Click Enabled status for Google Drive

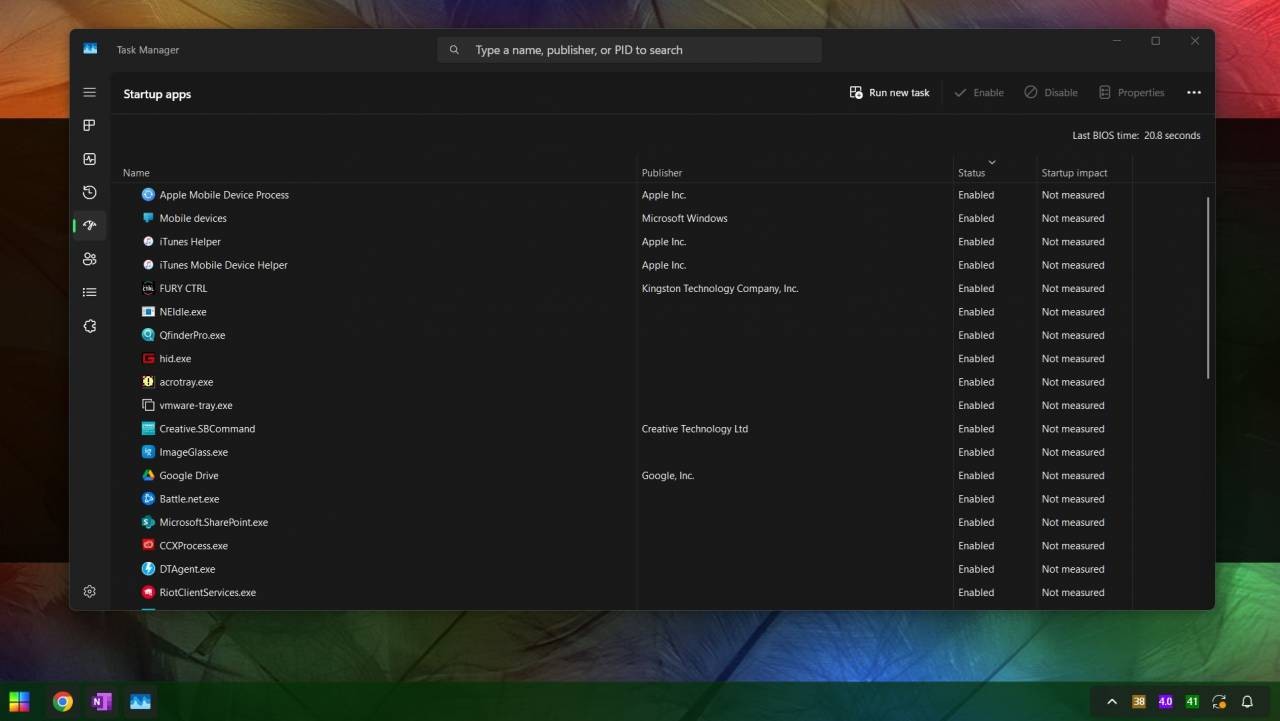click(x=976, y=476)
